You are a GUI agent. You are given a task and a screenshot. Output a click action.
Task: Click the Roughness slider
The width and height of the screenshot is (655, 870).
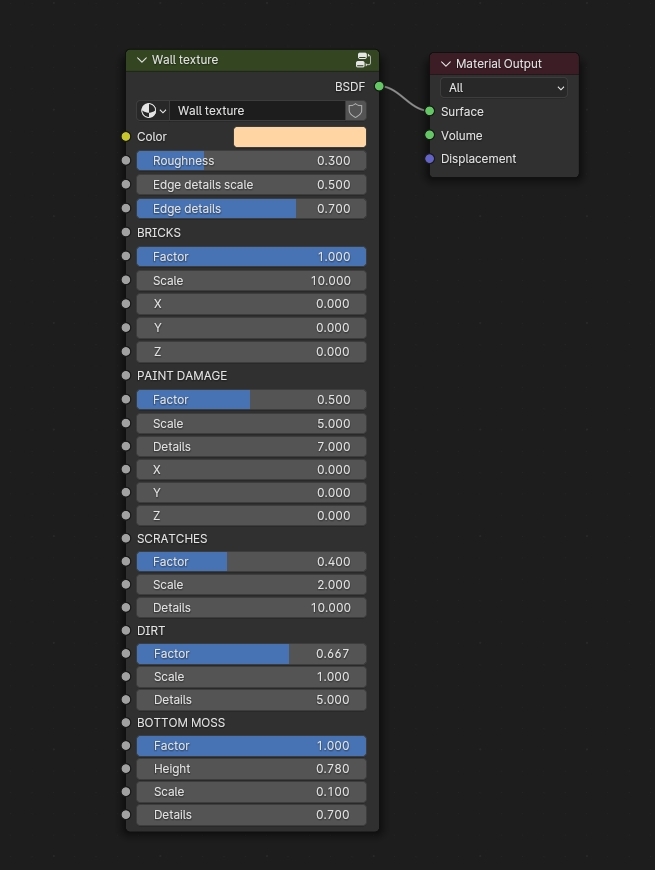(251, 161)
